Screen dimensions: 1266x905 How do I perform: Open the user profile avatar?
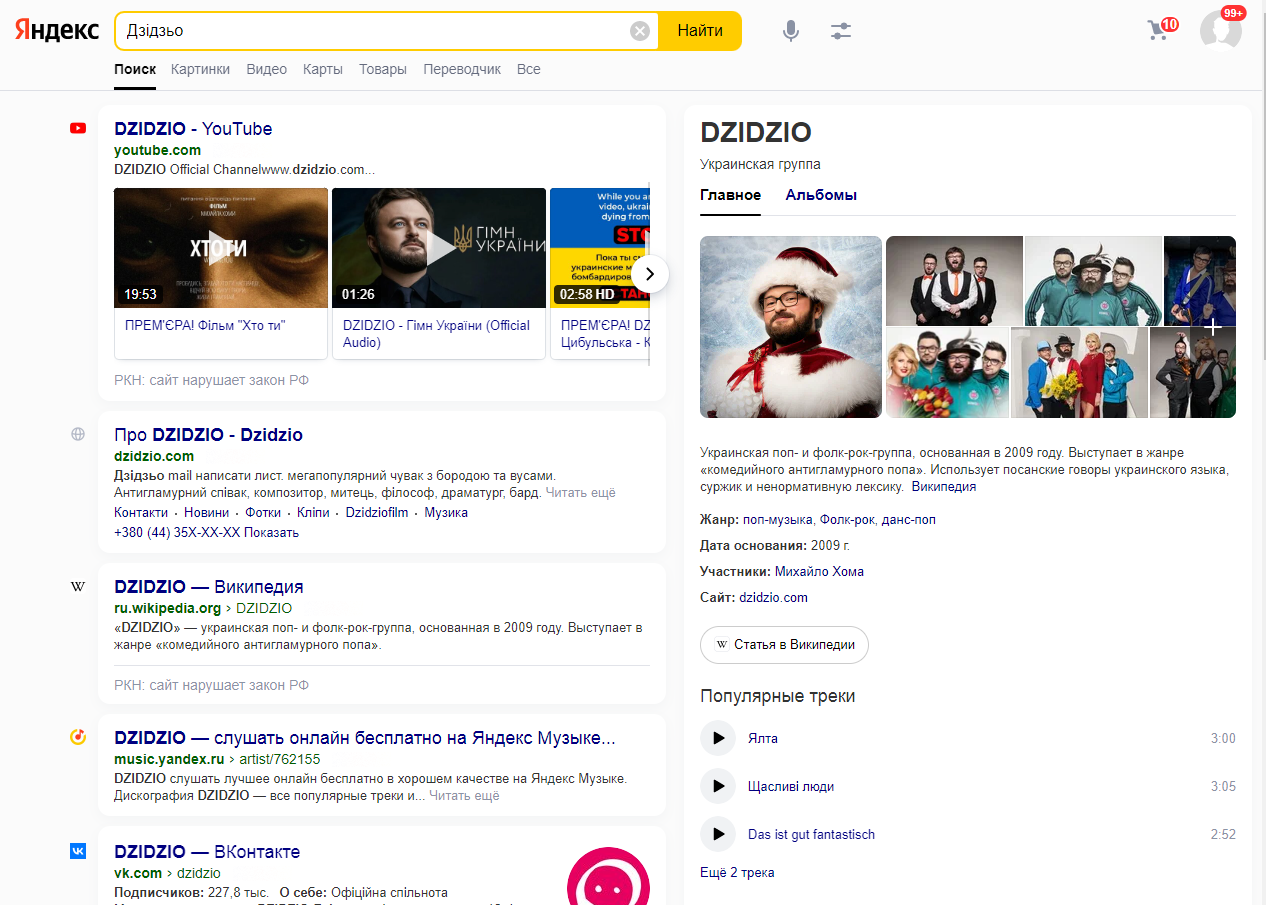click(1221, 30)
